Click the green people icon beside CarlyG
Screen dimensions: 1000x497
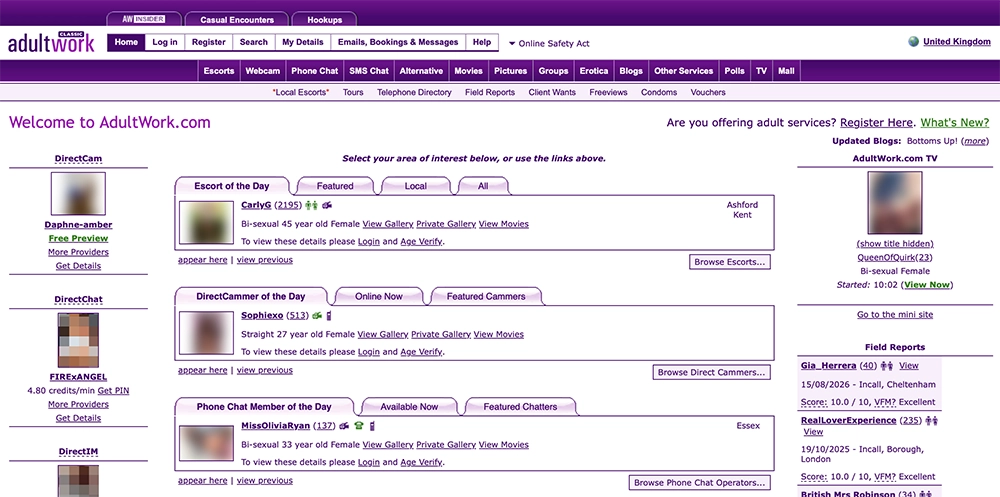pos(311,205)
